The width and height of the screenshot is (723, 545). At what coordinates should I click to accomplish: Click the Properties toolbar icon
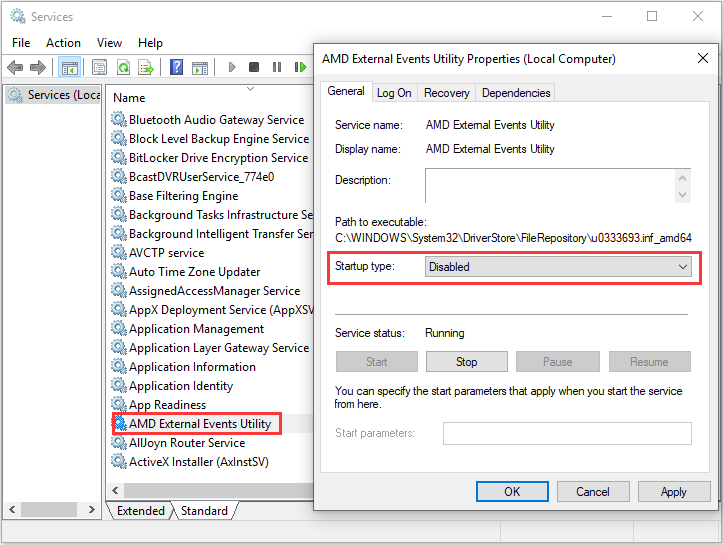(x=99, y=67)
